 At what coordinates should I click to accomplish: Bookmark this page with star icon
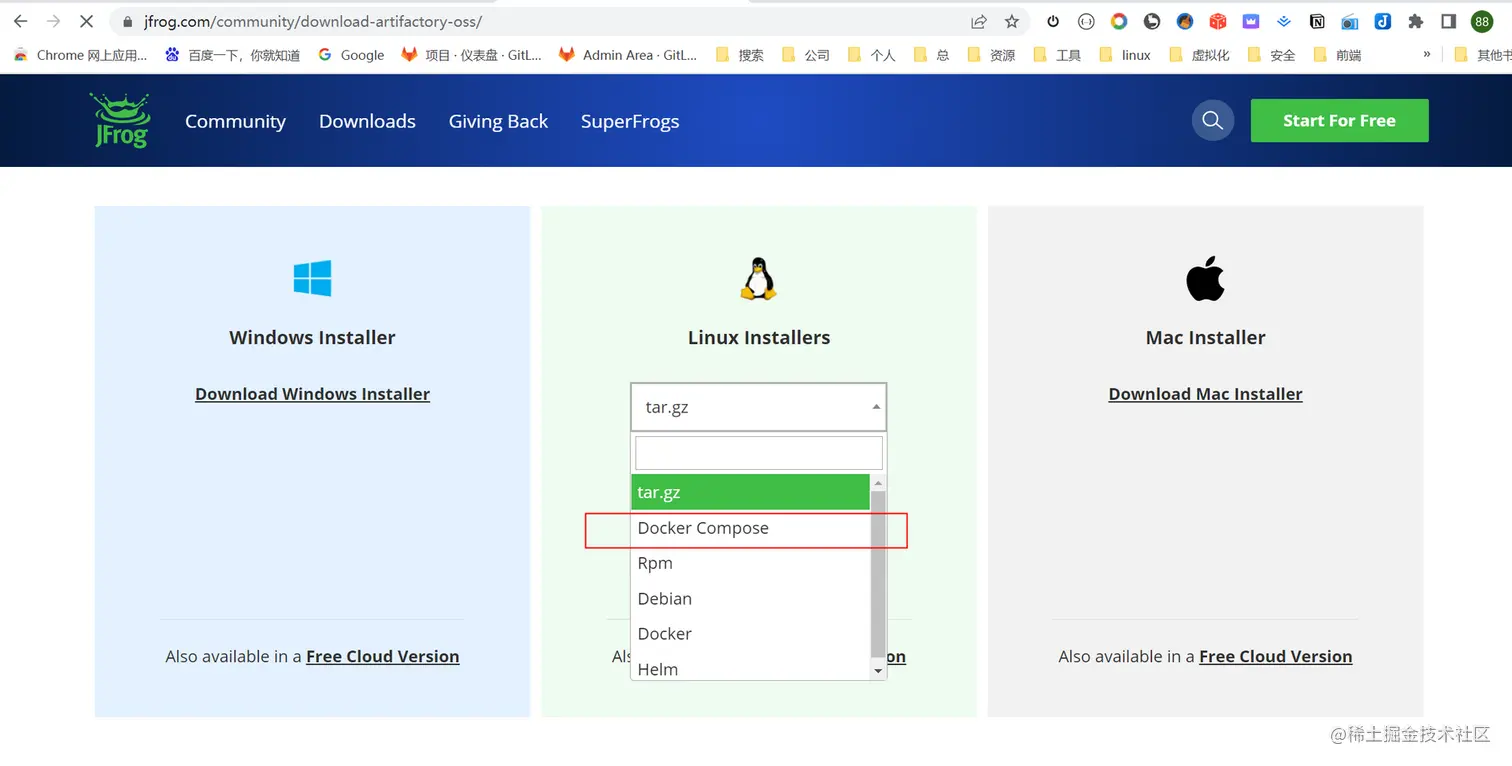[x=1012, y=21]
